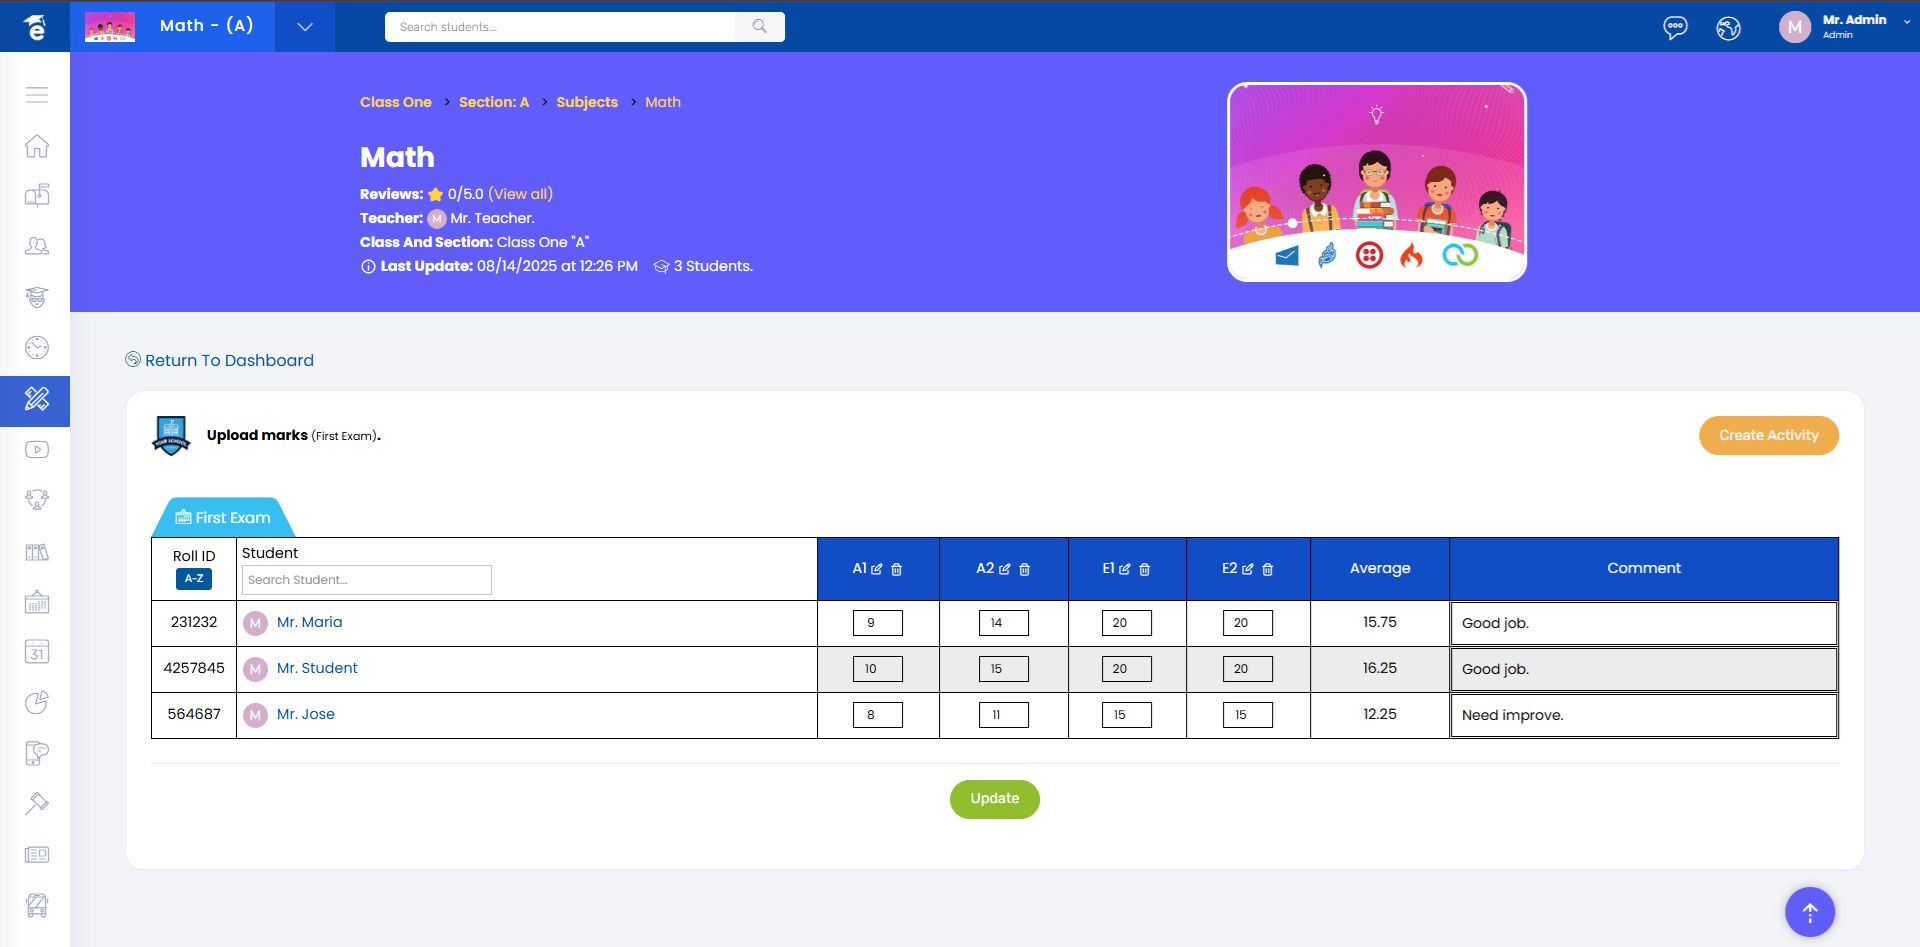
Task: Open the clock icon in the sidebar
Action: [37, 348]
